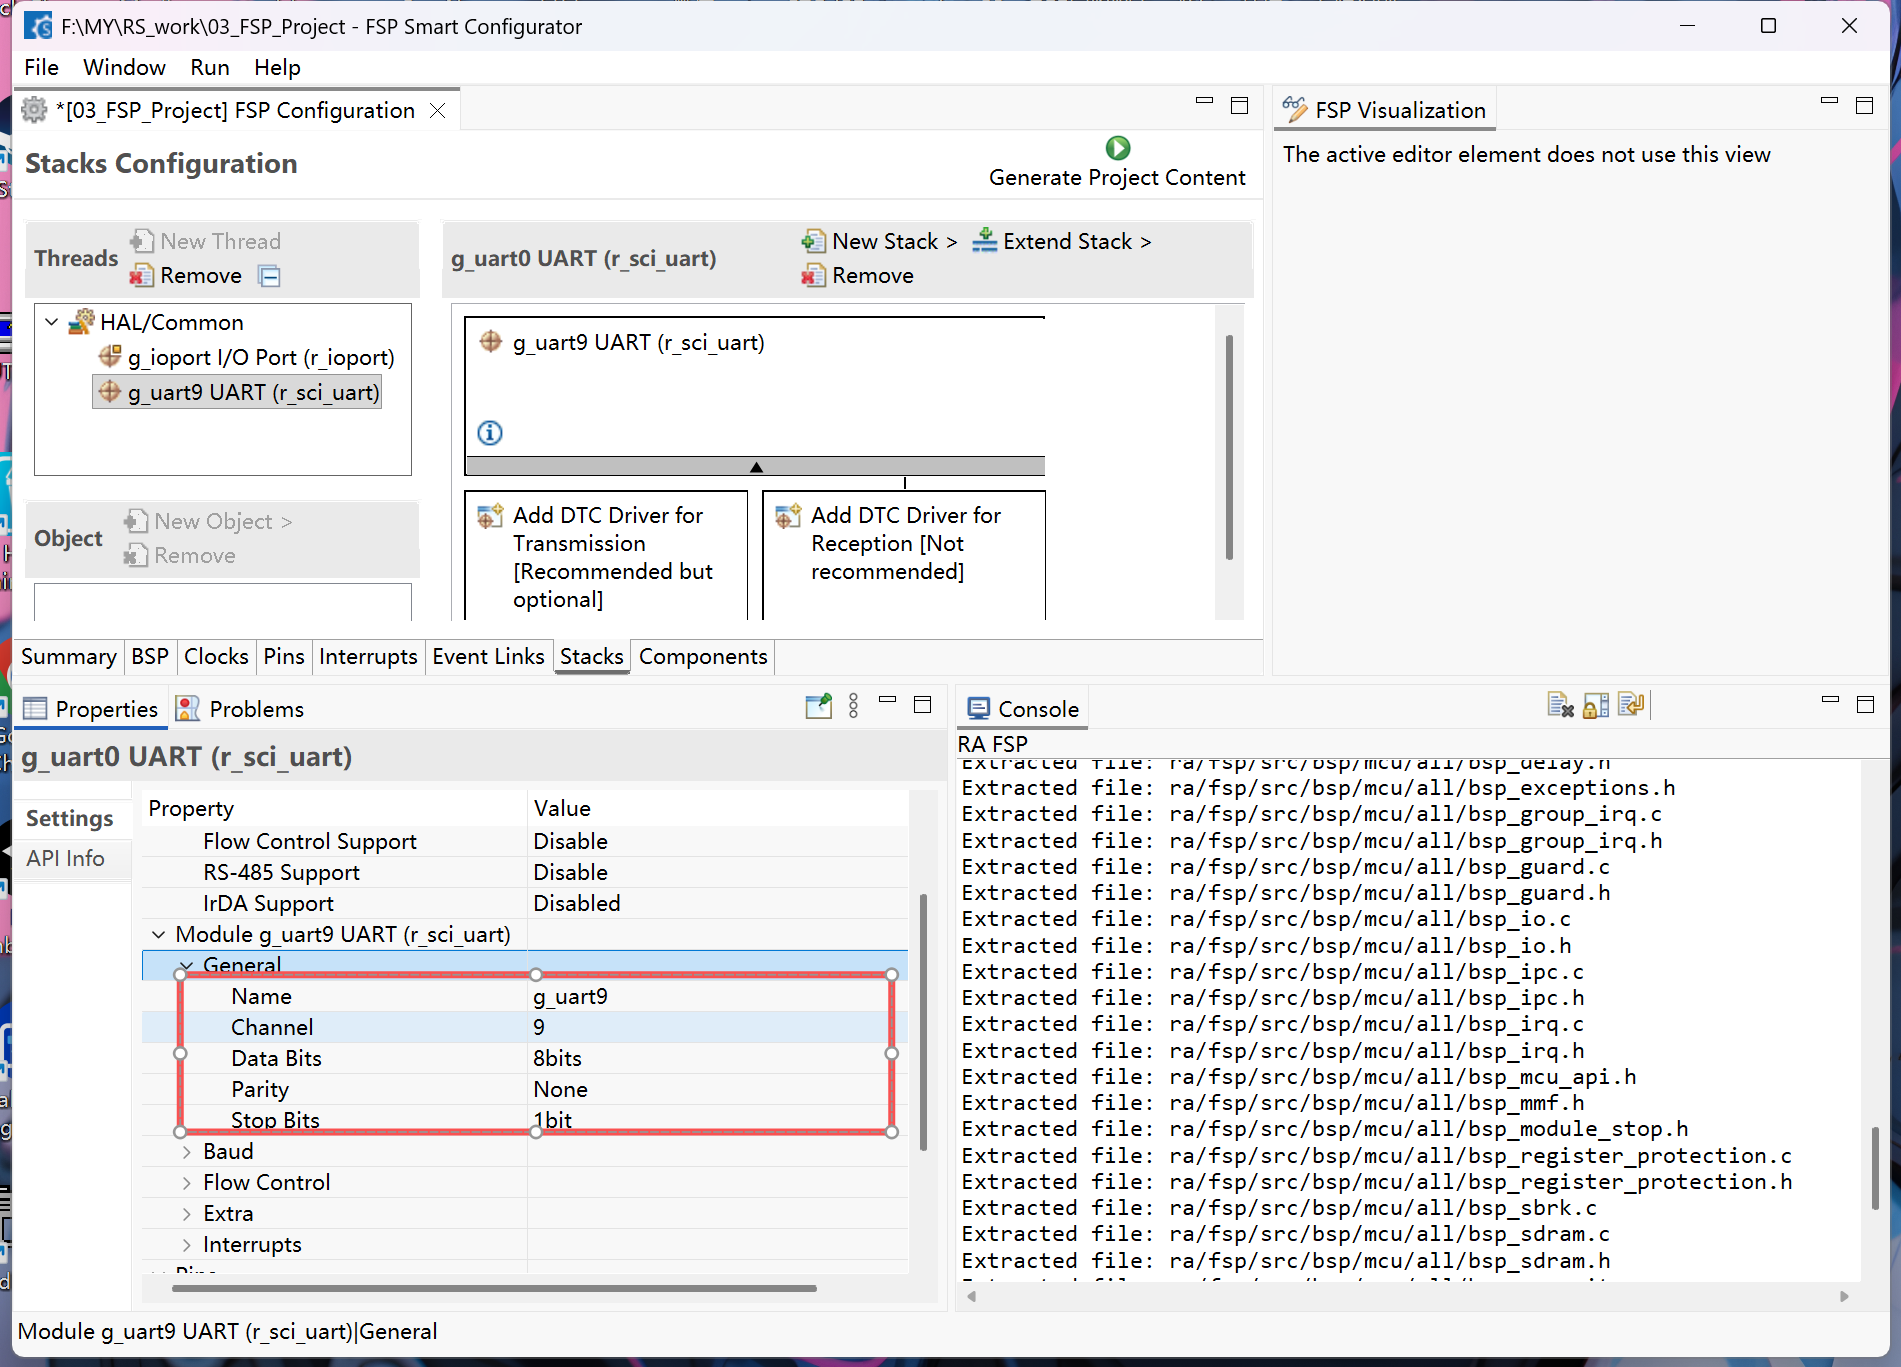The image size is (1901, 1367).
Task: Click the Console scroll lock icon
Action: pos(1596,705)
